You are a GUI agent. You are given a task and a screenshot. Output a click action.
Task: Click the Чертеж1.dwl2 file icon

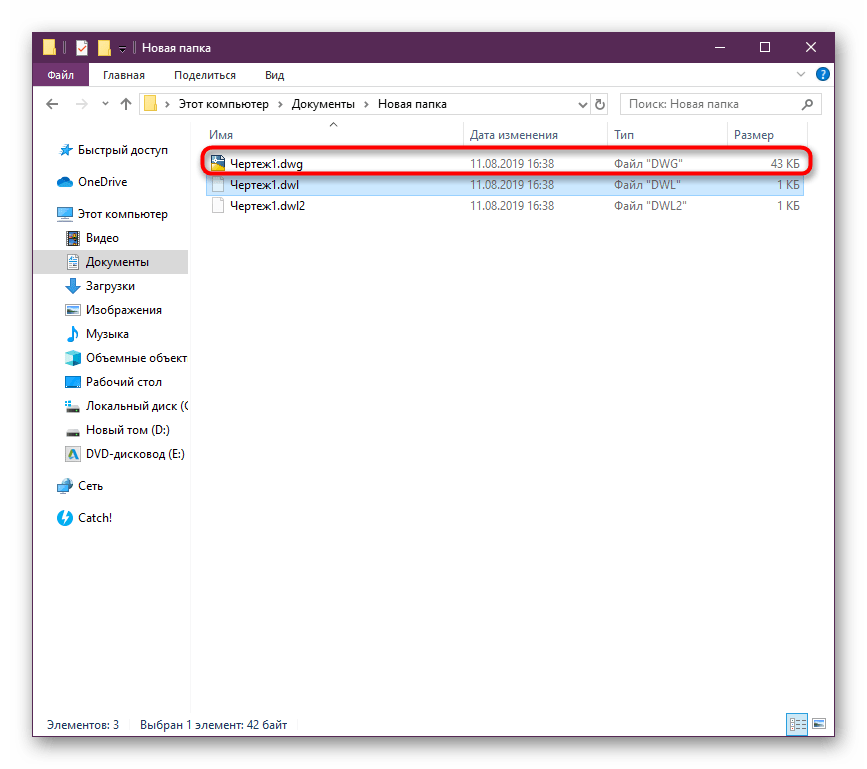[218, 206]
